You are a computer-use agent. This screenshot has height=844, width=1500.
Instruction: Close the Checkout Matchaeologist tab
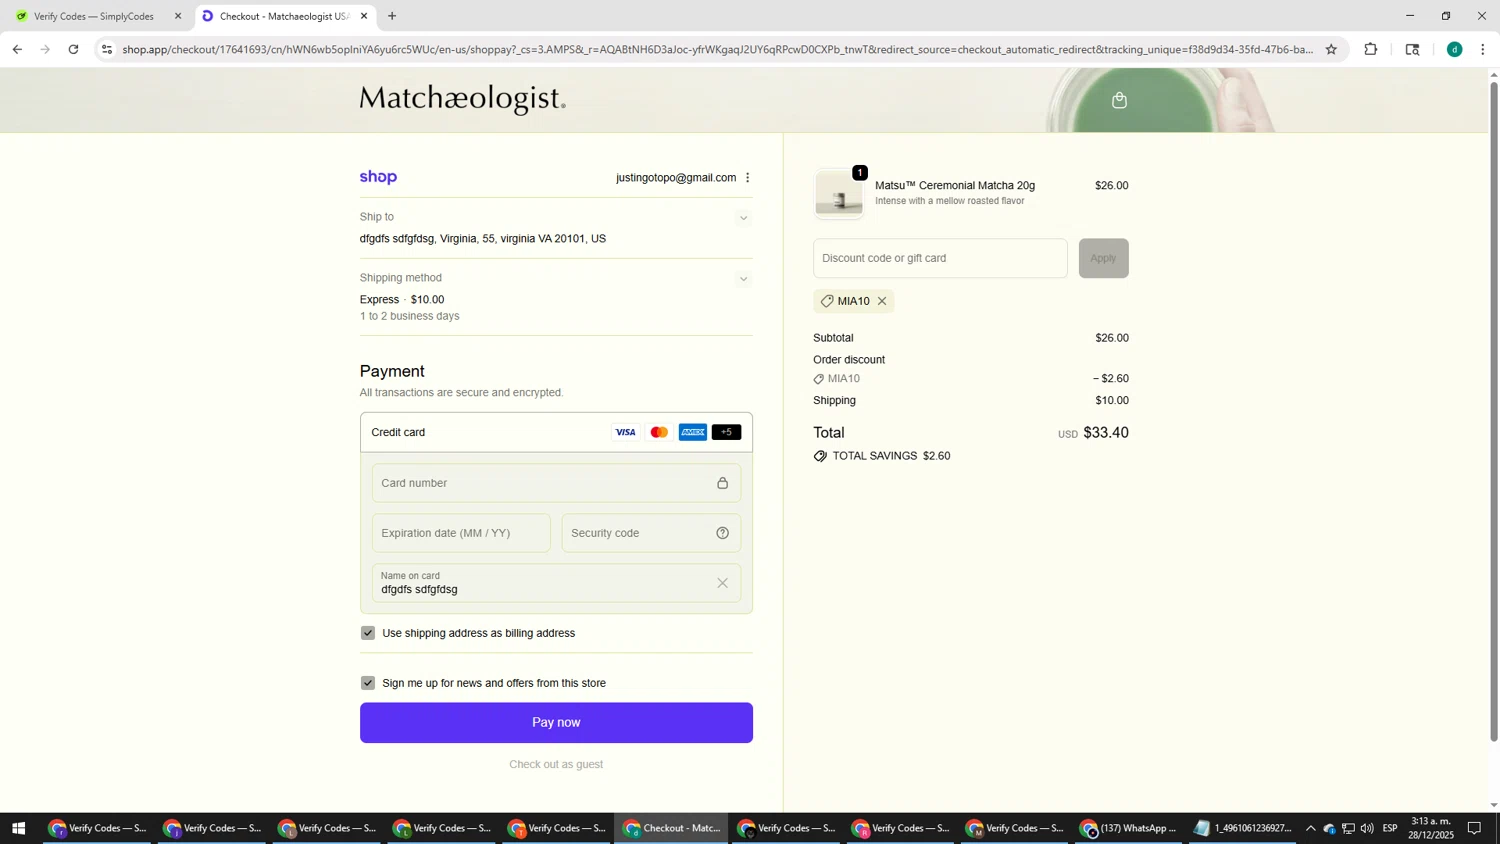point(364,16)
